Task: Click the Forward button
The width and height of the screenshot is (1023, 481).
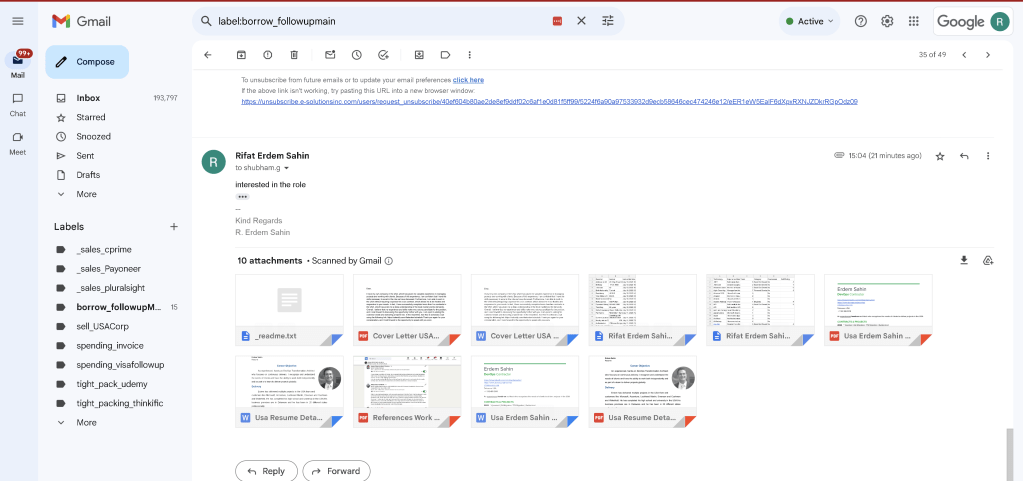Action: pyautogui.click(x=337, y=471)
